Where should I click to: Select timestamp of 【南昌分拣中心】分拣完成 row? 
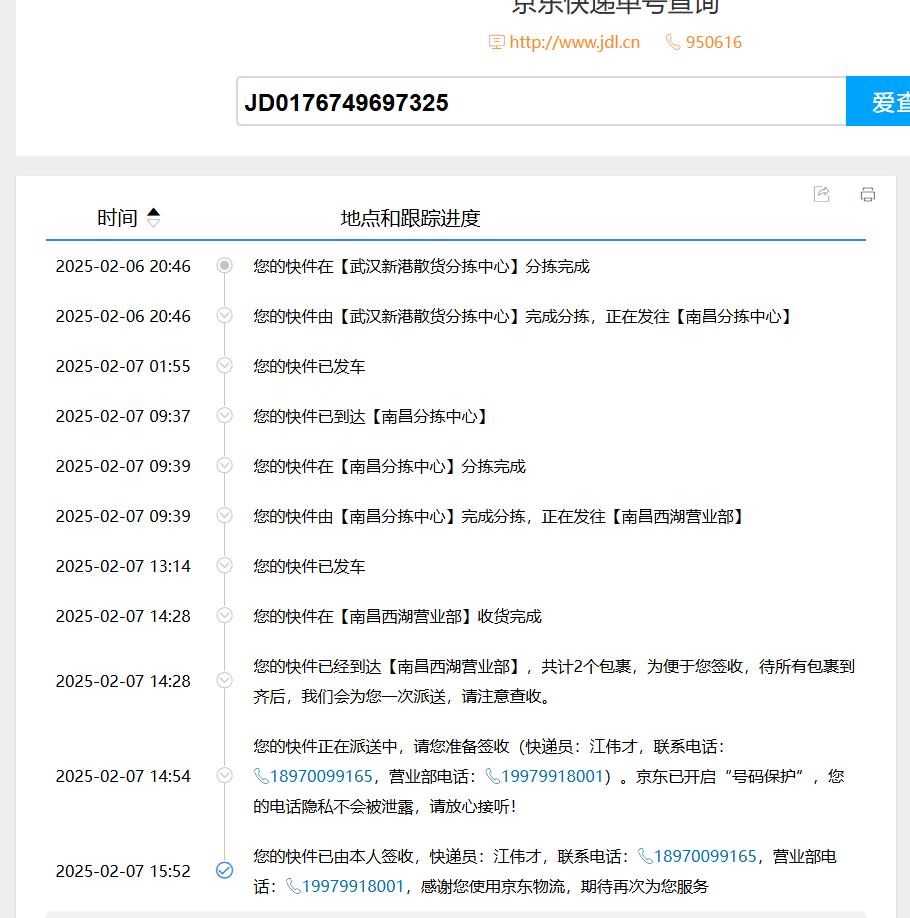click(123, 466)
